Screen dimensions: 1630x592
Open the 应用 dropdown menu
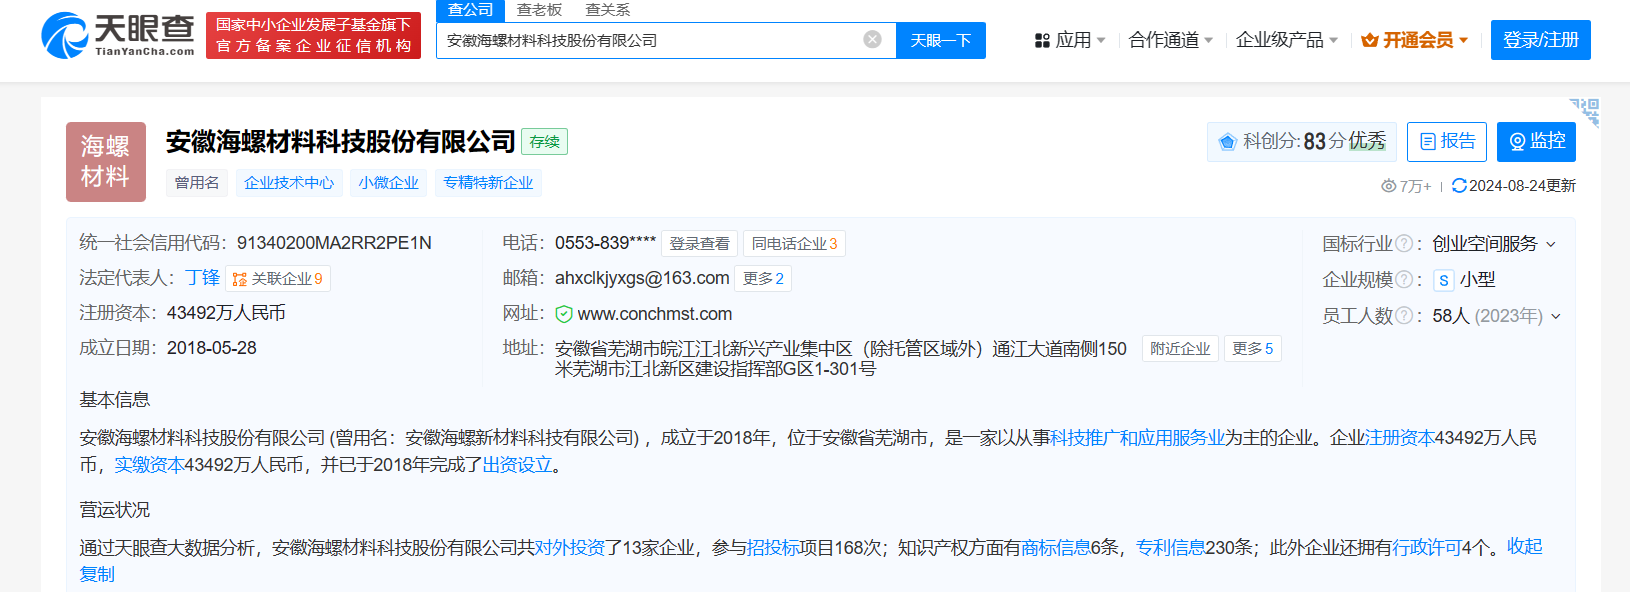[1070, 40]
